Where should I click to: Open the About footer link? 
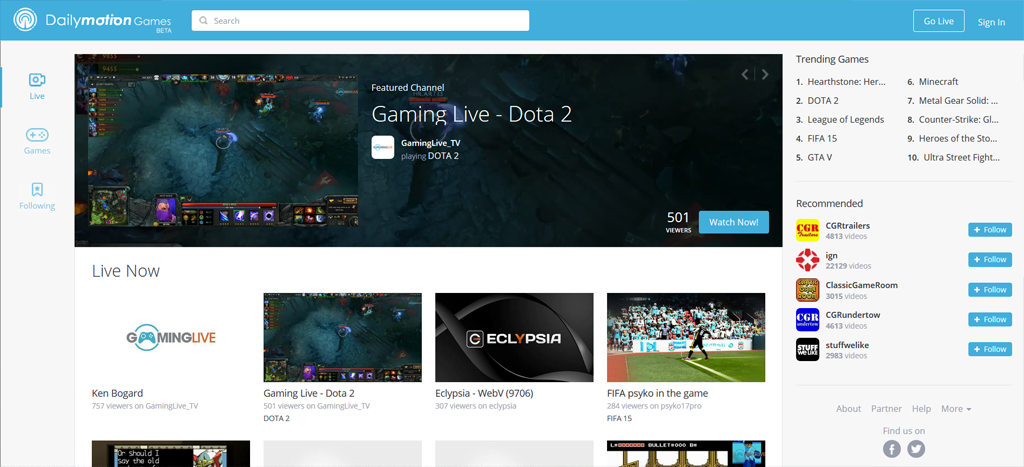coord(848,409)
